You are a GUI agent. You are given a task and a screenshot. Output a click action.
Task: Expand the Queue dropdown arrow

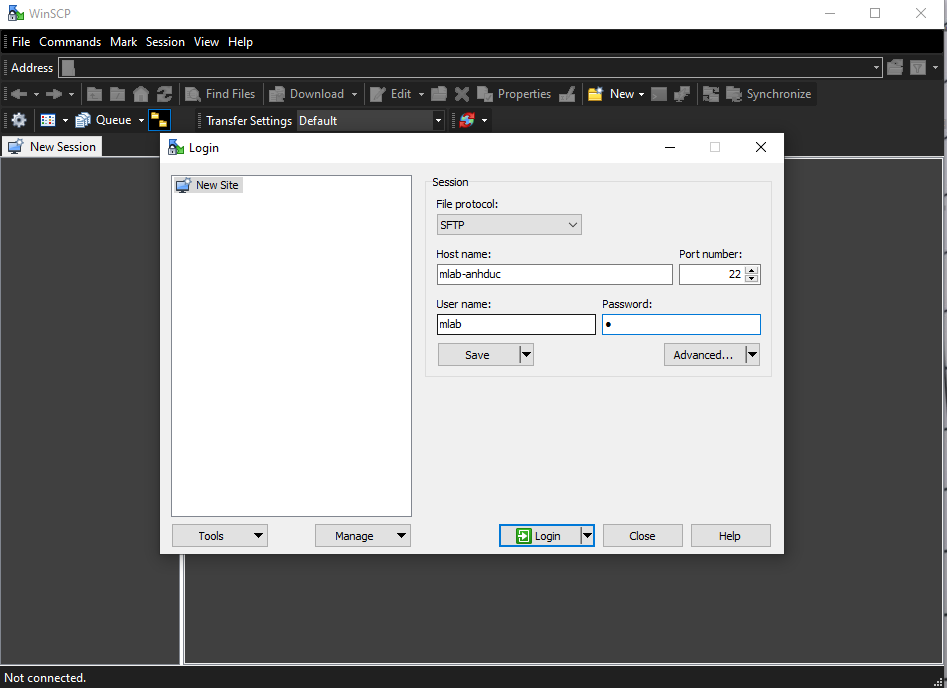point(141,120)
